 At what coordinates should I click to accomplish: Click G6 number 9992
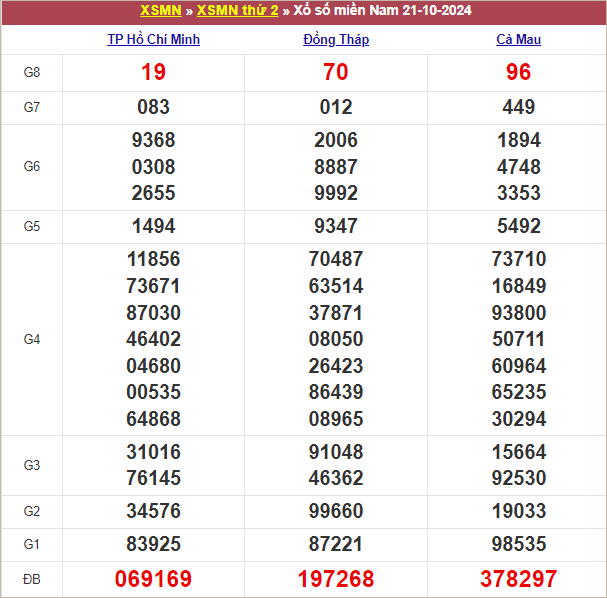(x=336, y=193)
